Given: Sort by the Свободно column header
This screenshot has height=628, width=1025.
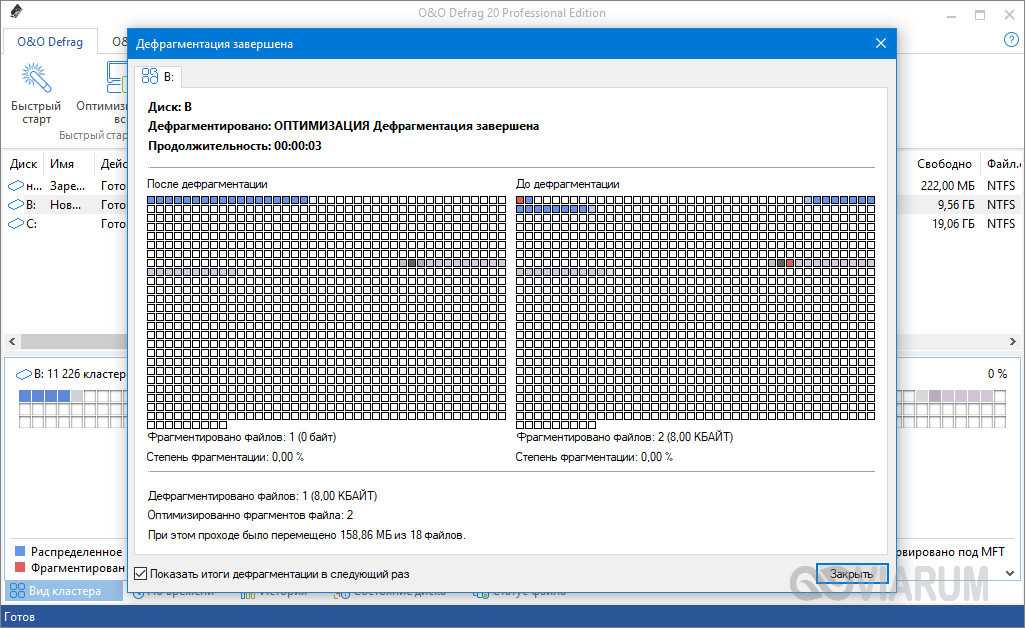Looking at the screenshot, I should pyautogui.click(x=944, y=164).
